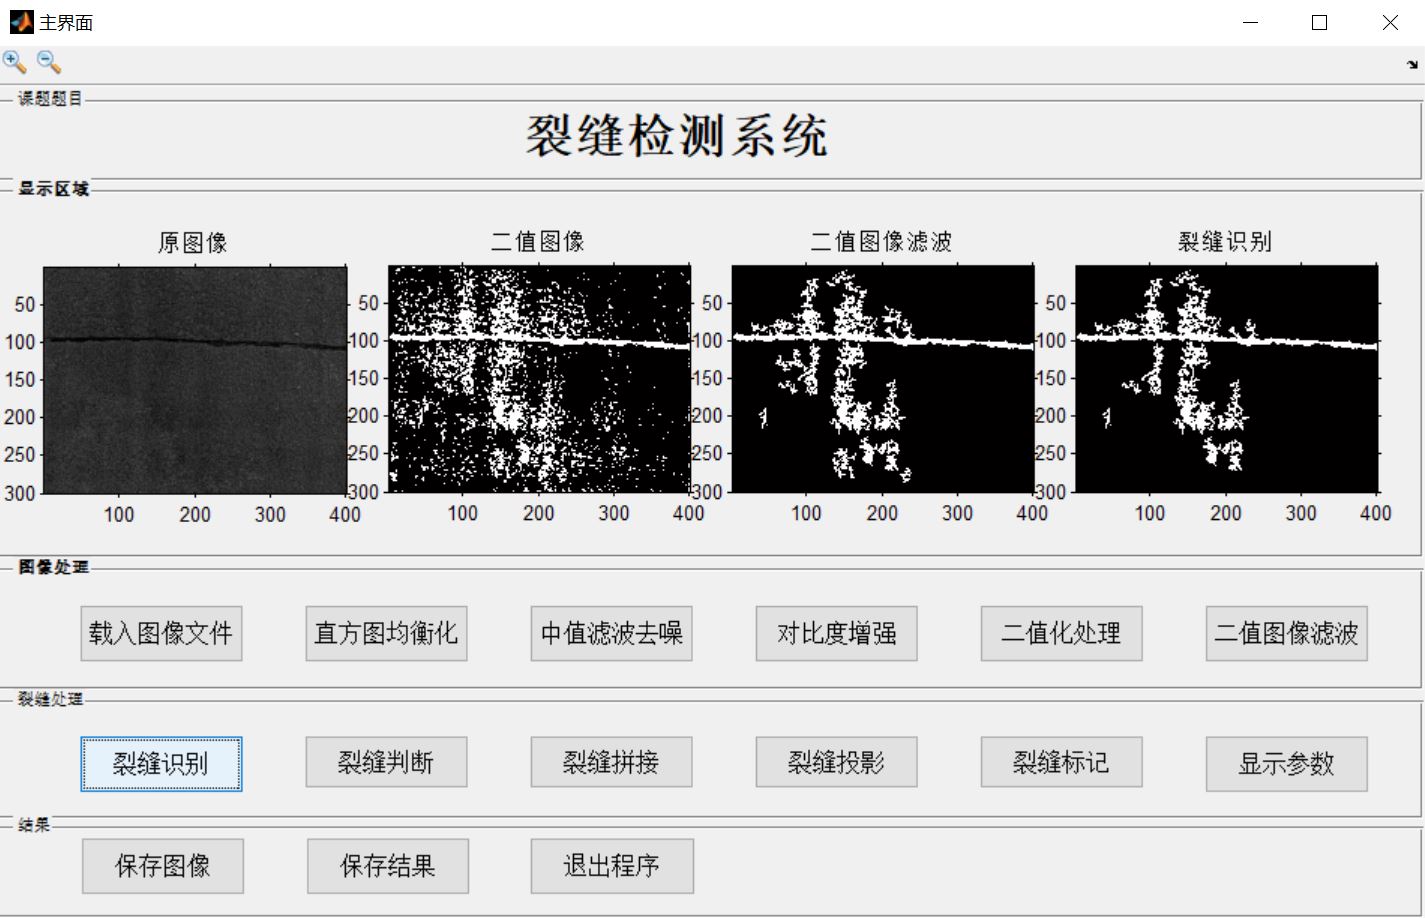Run 二值化处理 step
The height and width of the screenshot is (918, 1425).
[x=1061, y=633]
